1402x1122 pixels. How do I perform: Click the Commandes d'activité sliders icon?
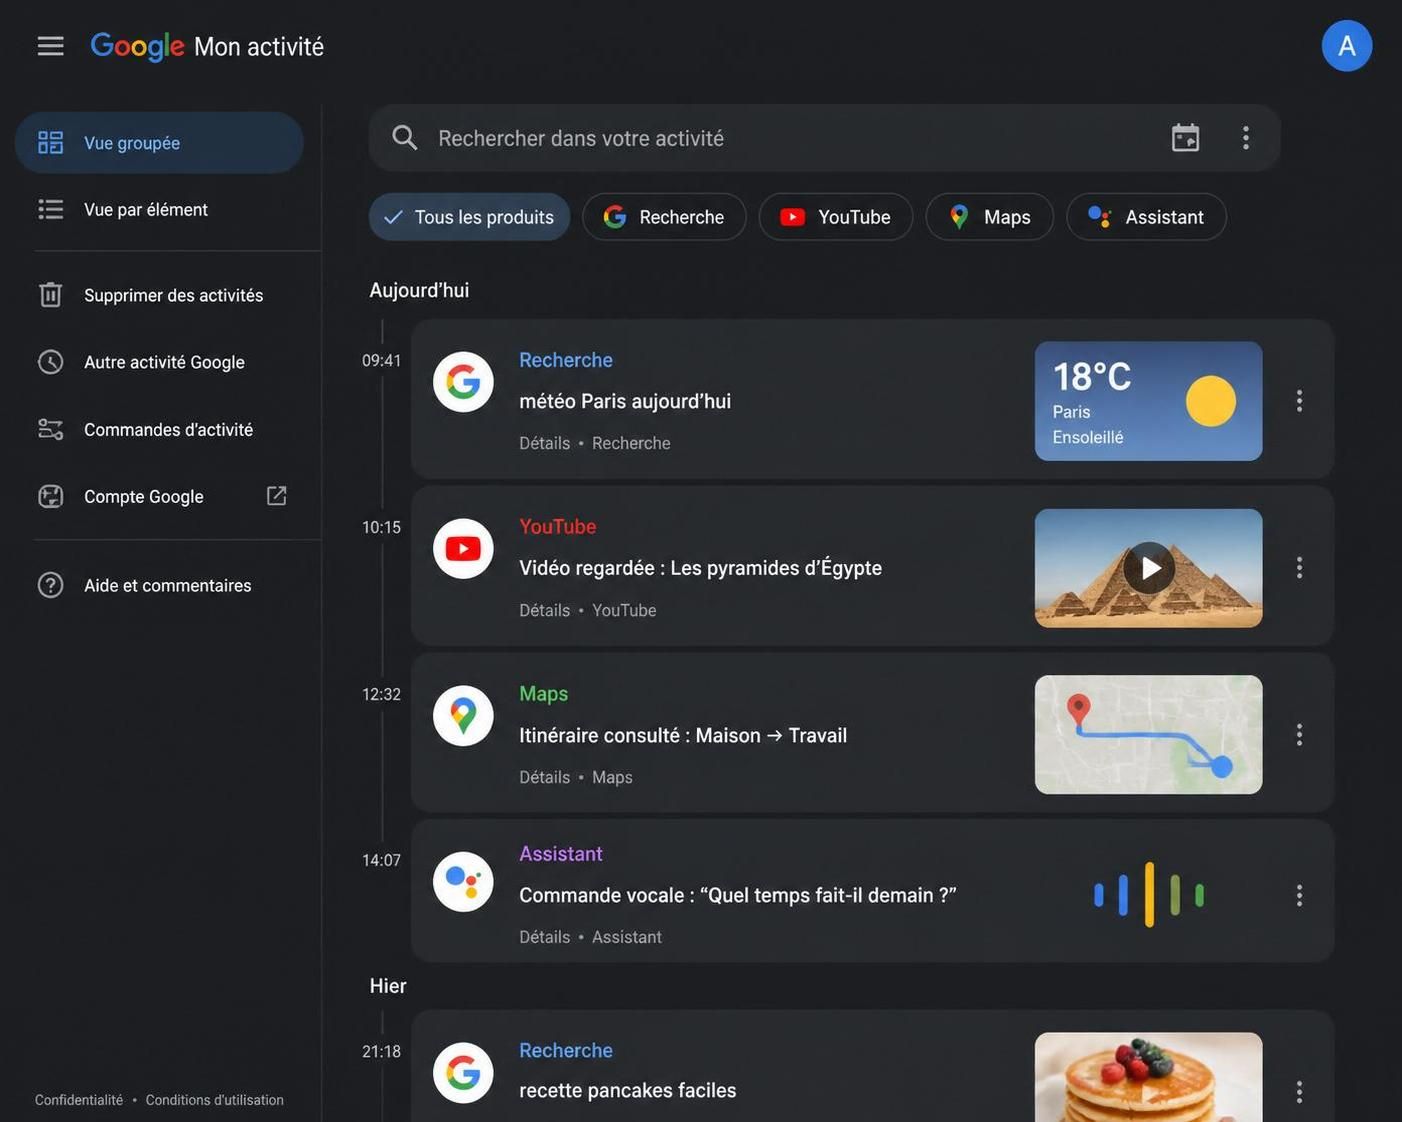tap(50, 429)
